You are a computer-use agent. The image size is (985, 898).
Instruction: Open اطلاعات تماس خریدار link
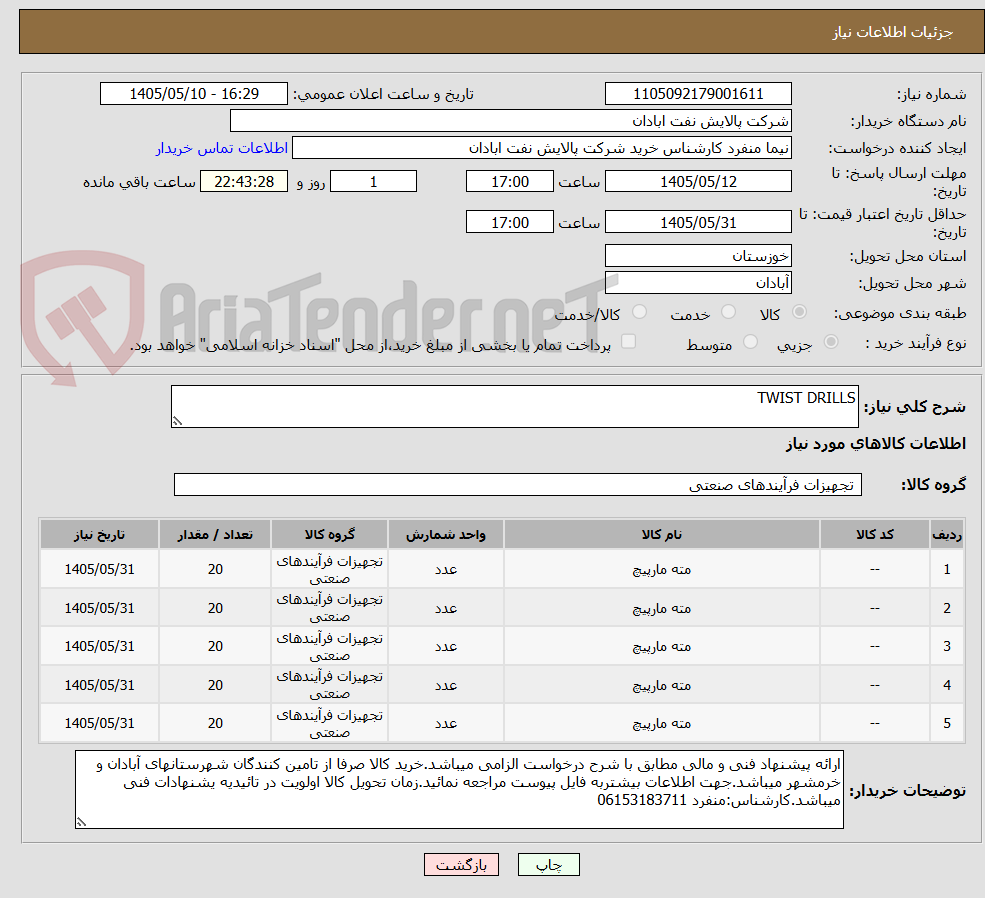[222, 148]
